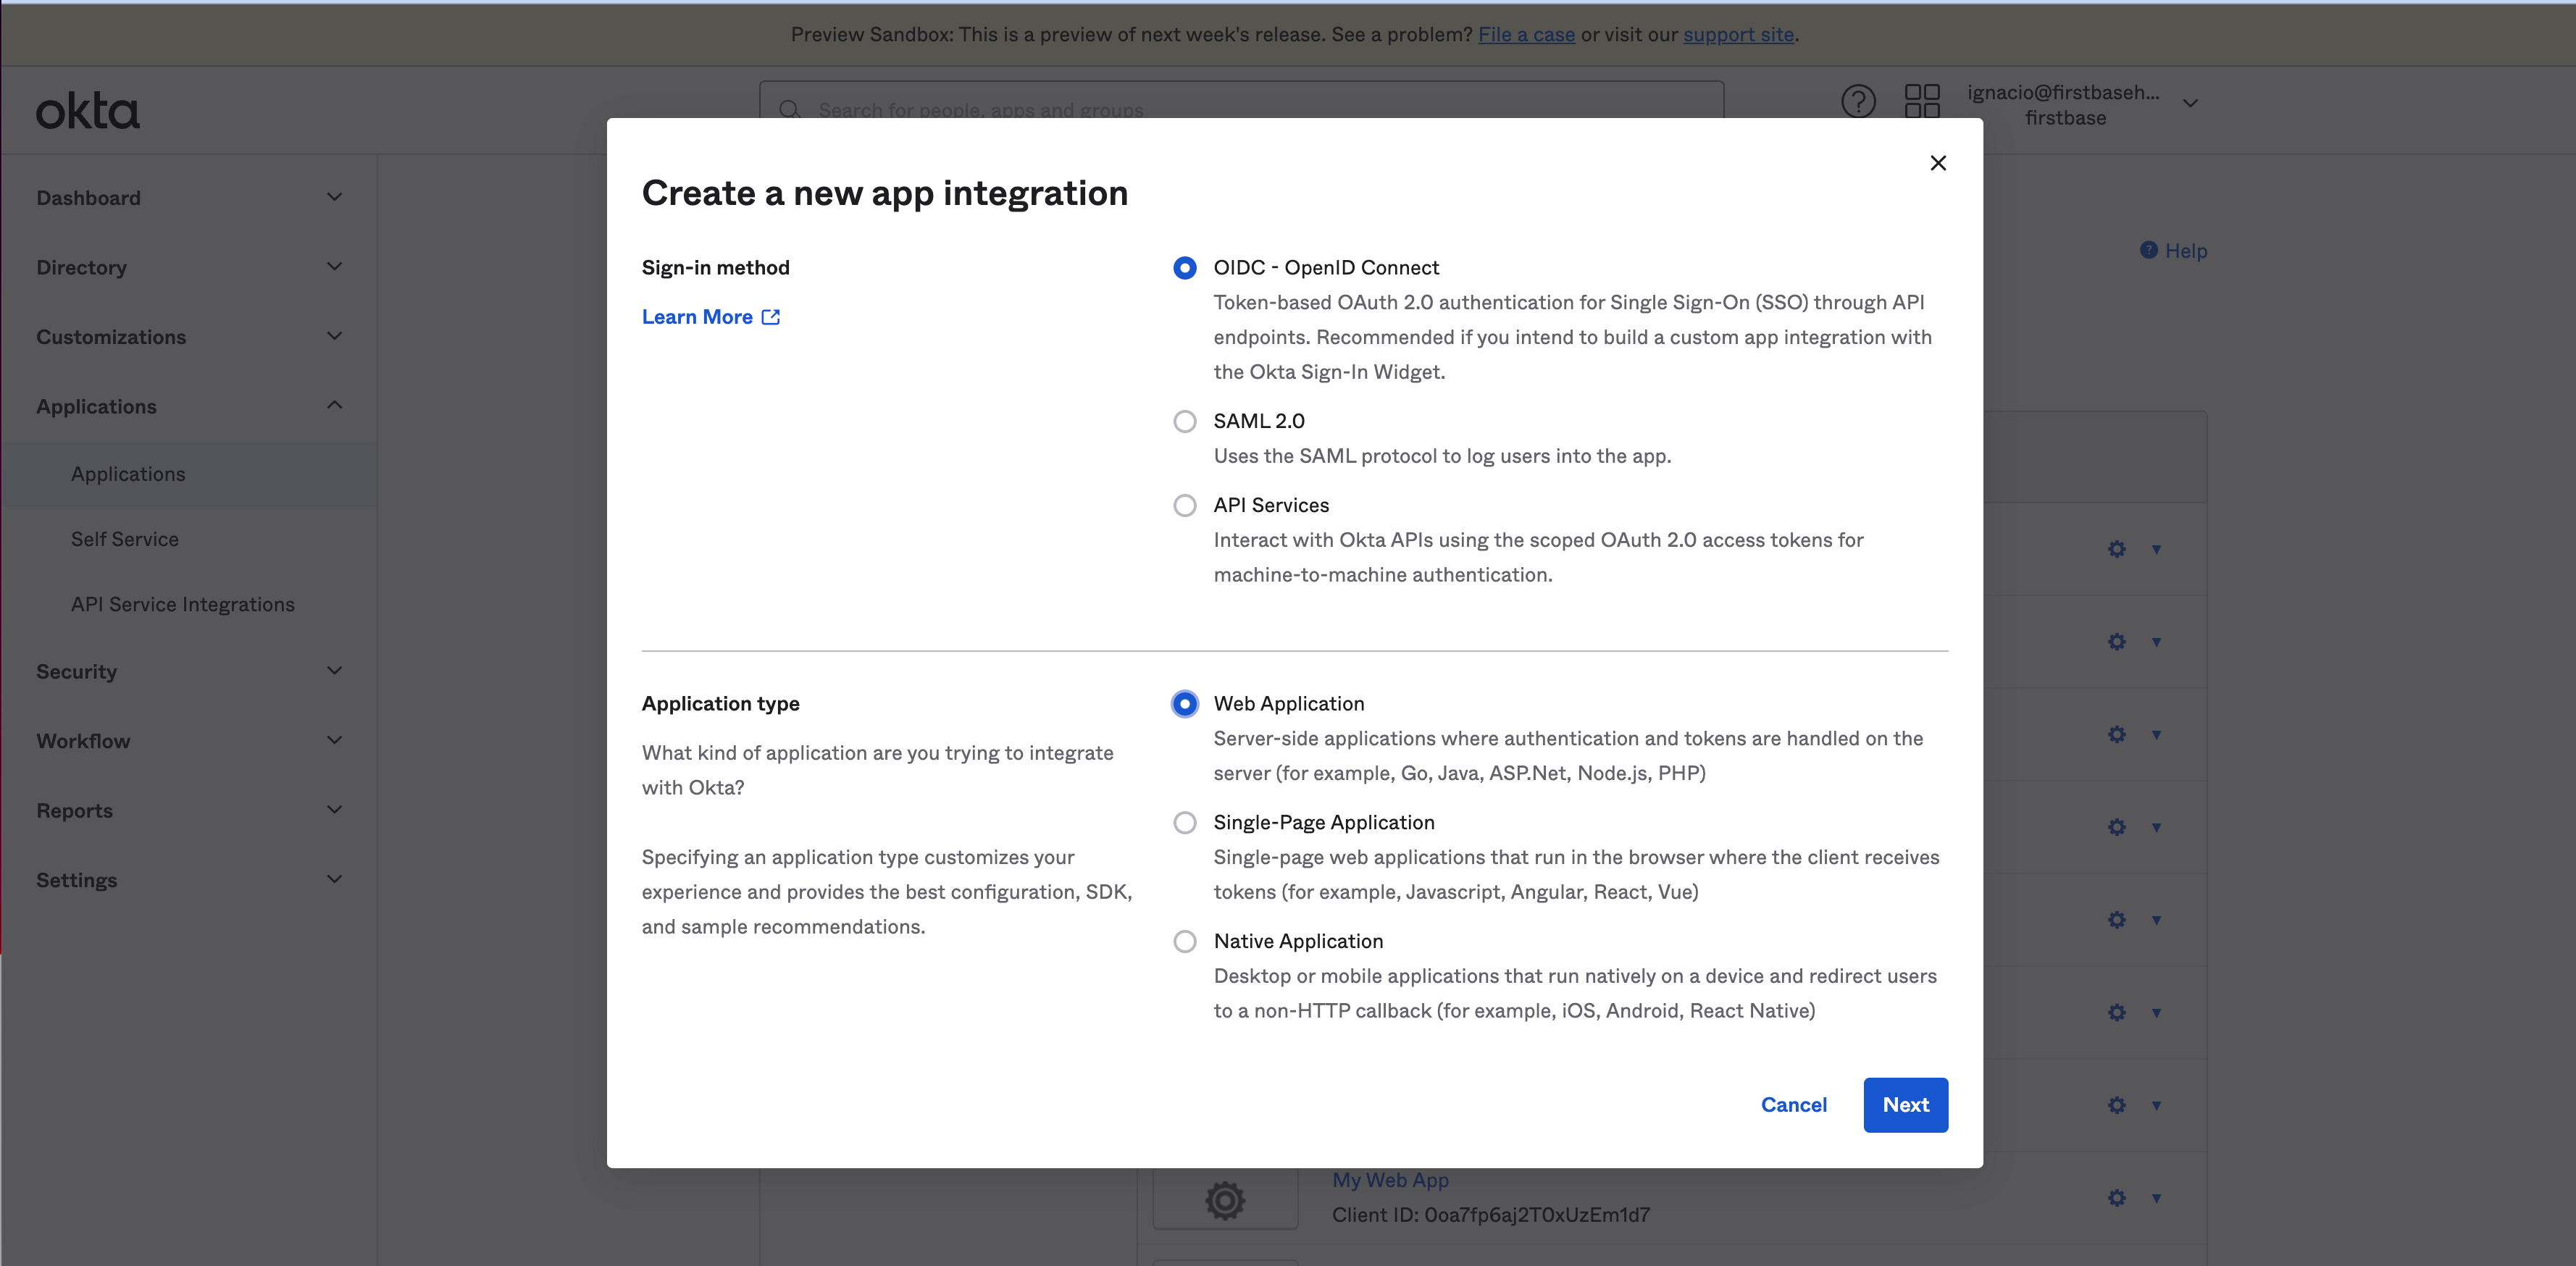This screenshot has width=2576, height=1266.
Task: Click the Help link on the page
Action: (x=2185, y=251)
